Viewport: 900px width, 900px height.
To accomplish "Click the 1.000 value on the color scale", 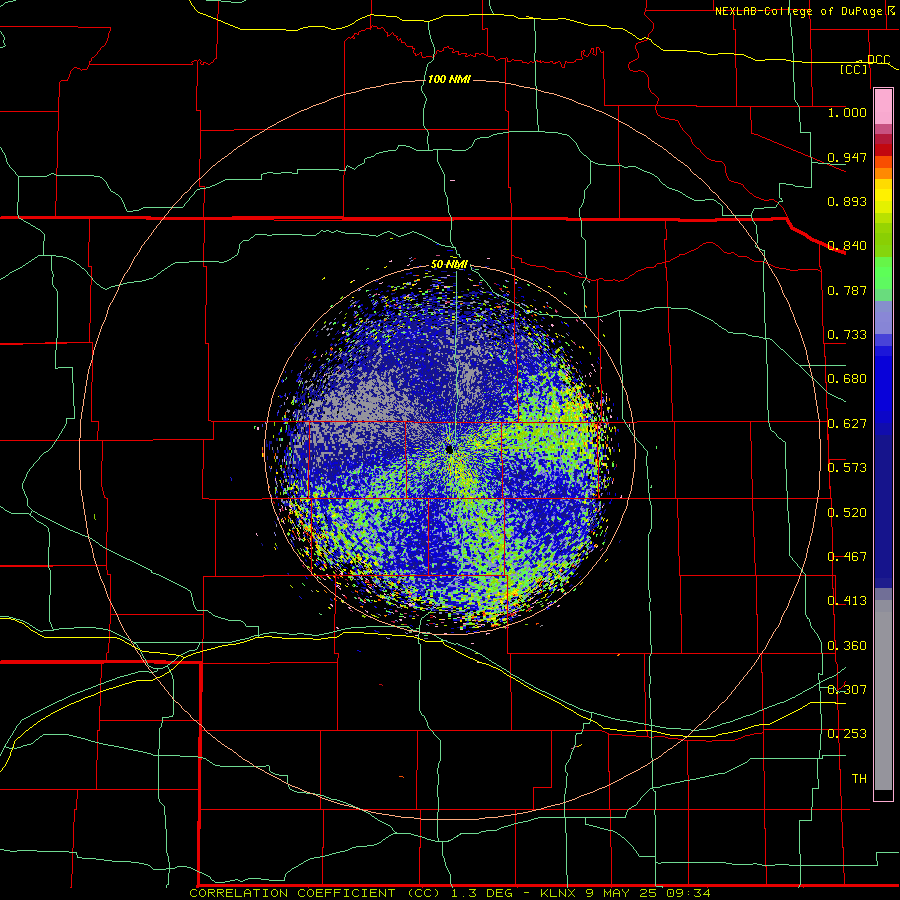I will pos(847,112).
